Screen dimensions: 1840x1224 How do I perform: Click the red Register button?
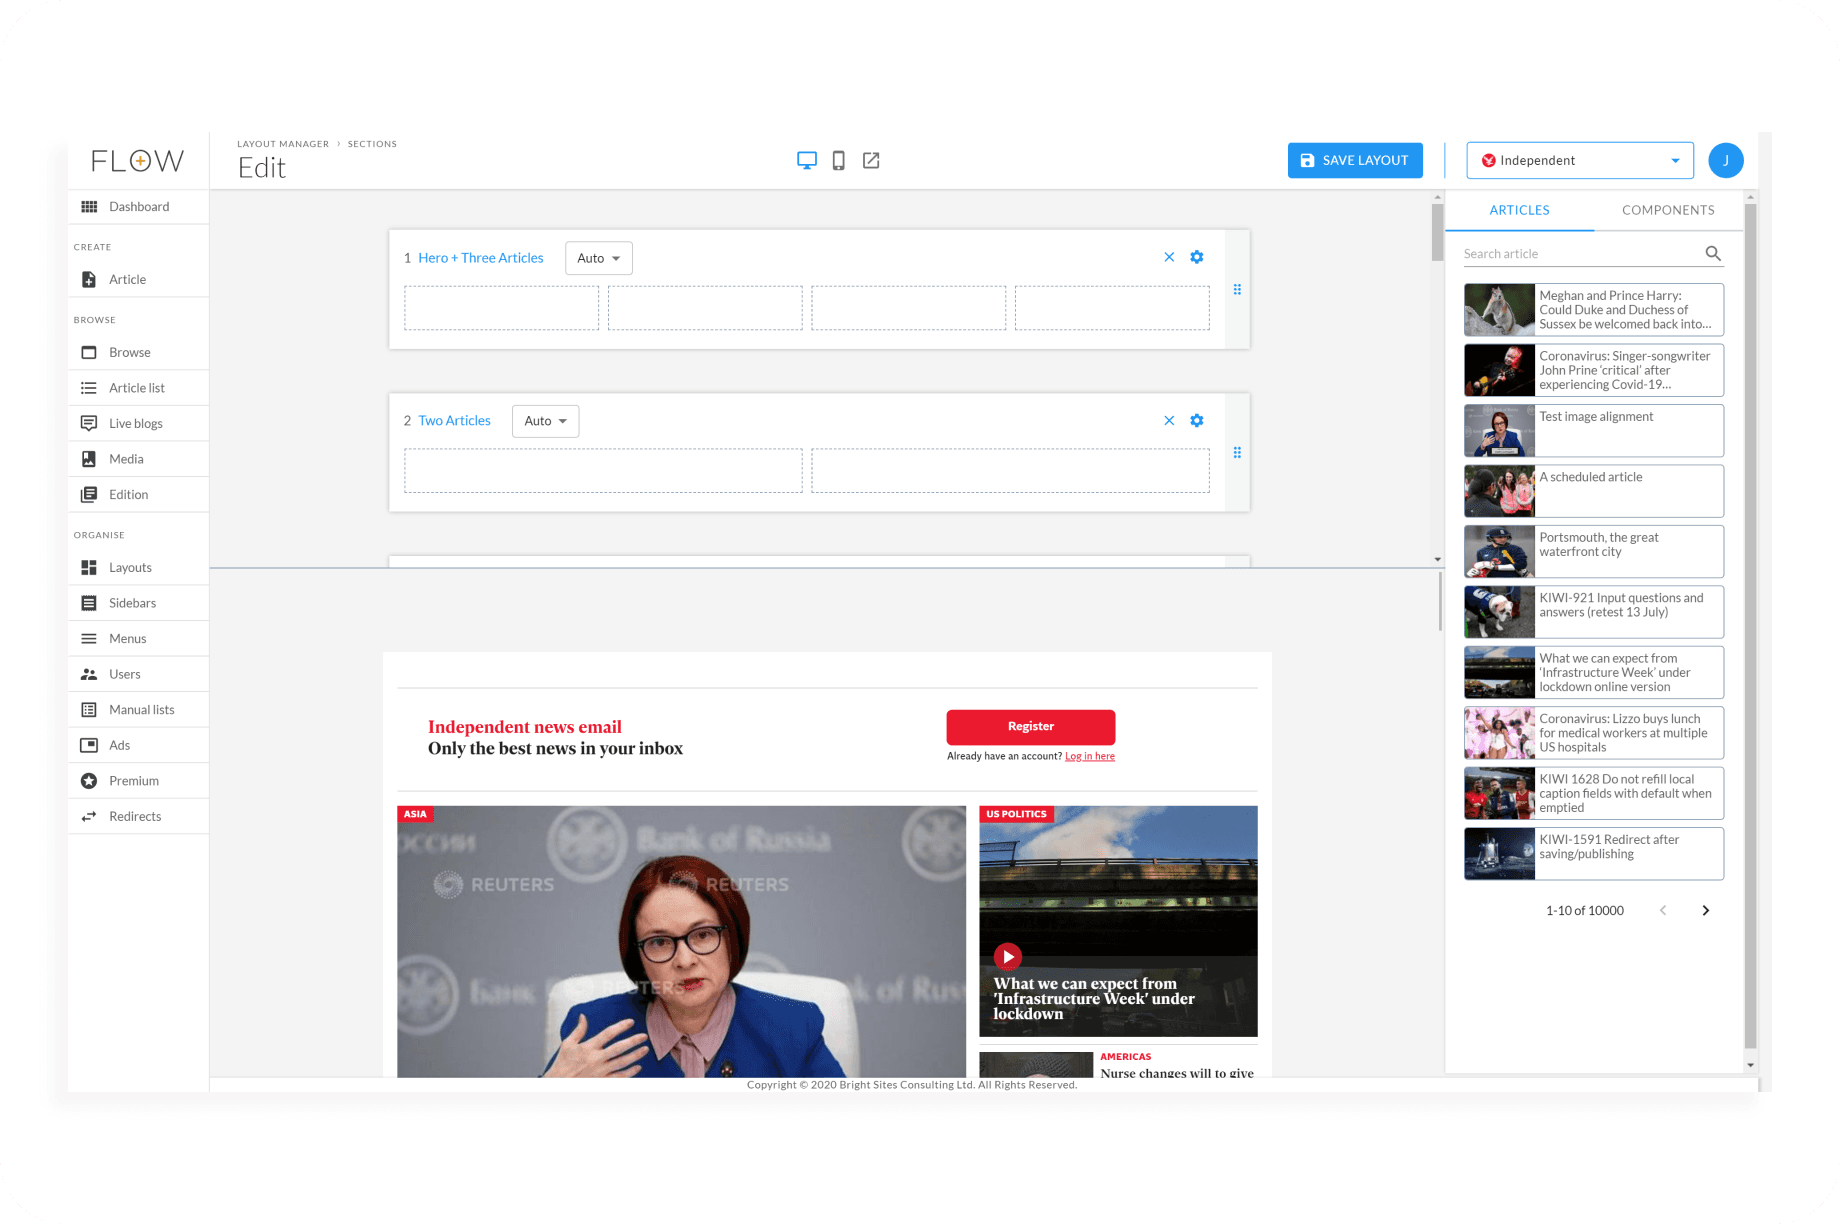(1031, 727)
